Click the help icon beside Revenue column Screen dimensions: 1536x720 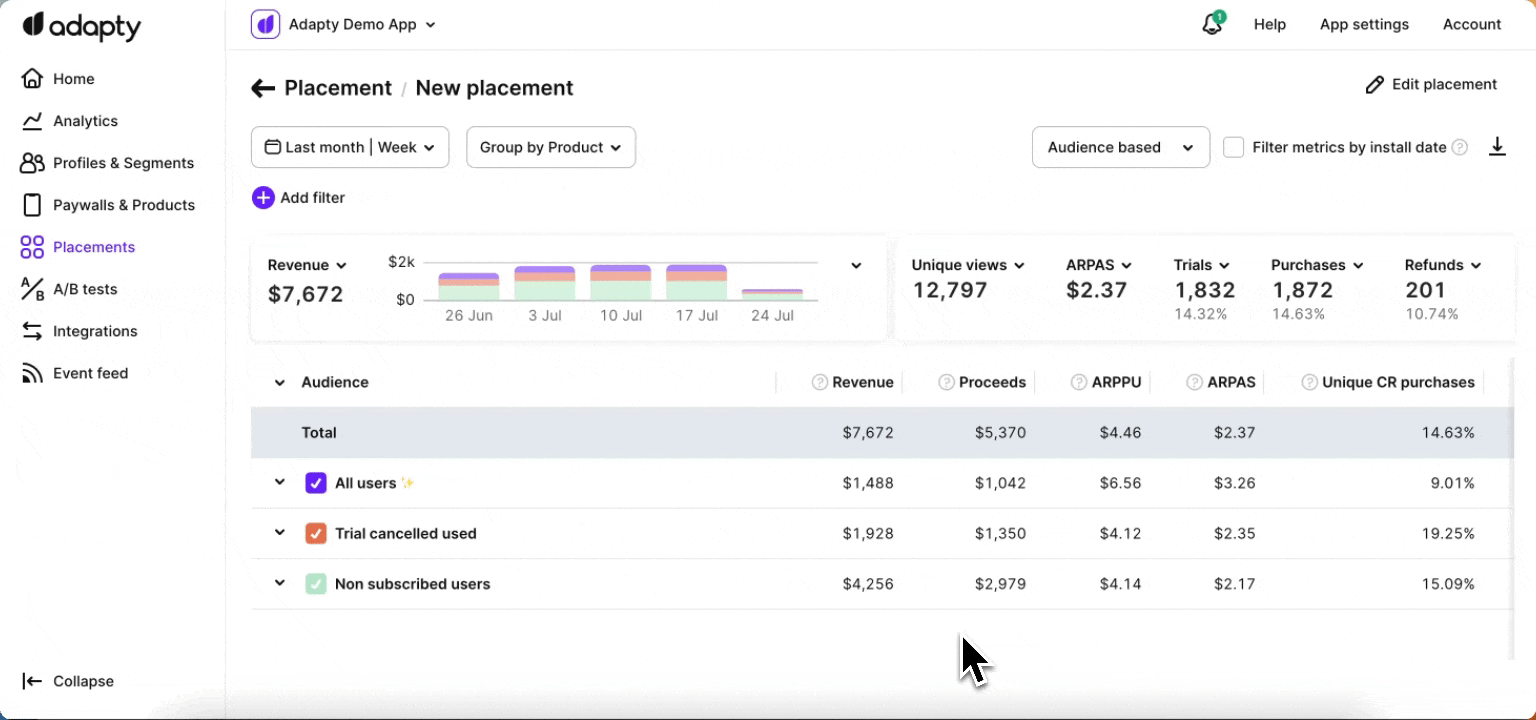click(x=820, y=382)
